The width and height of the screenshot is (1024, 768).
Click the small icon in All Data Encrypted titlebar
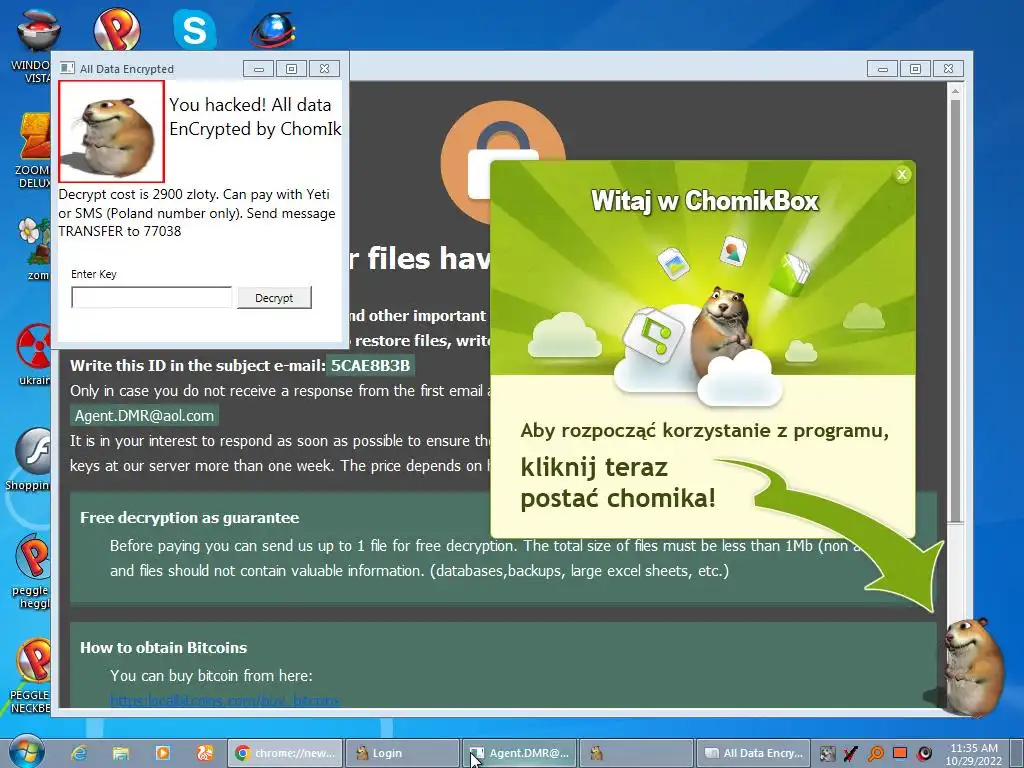[67, 68]
